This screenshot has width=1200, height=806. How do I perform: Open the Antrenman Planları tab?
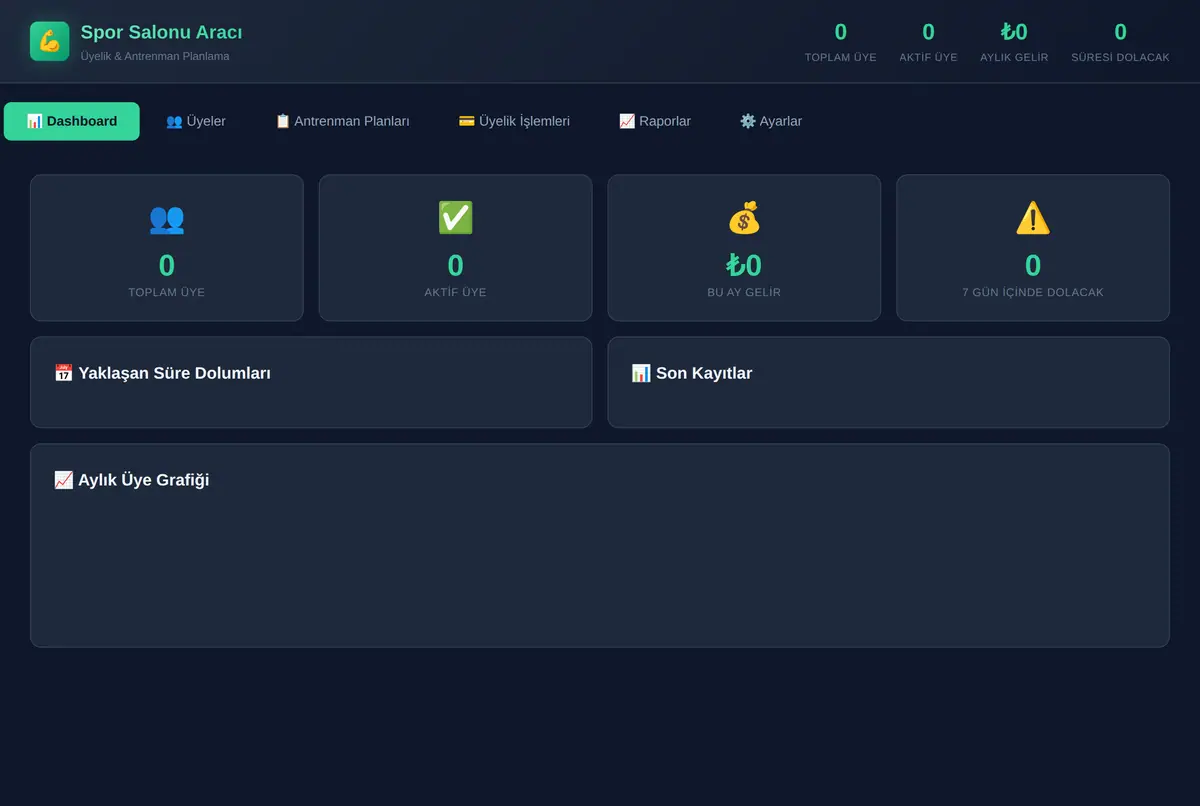342,121
